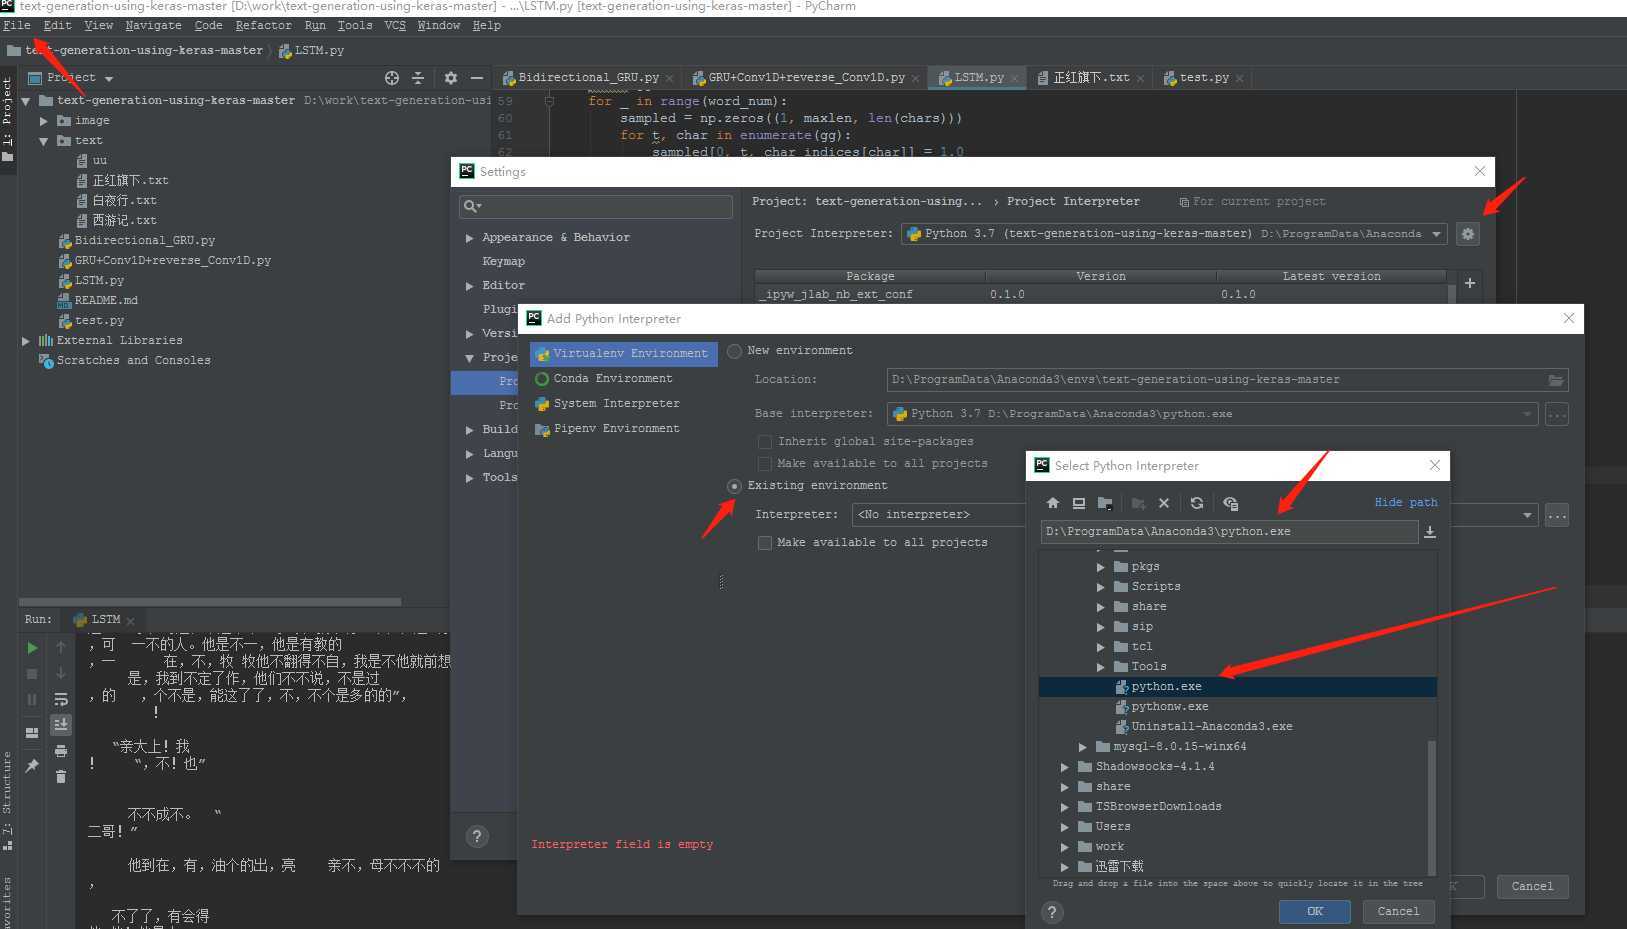The width and height of the screenshot is (1627, 929).
Task: Expand the Scripts folder
Action: [x=1101, y=587]
